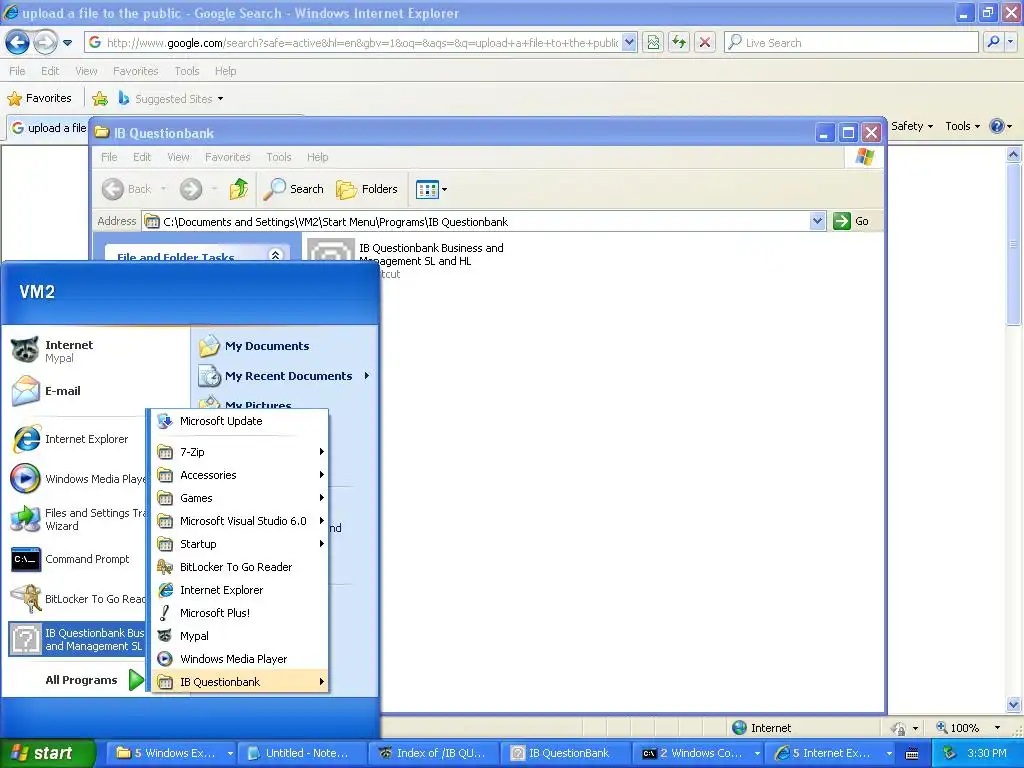This screenshot has height=768, width=1024.
Task: Launch Windows Media Player from Start menu left pane
Action: tap(77, 479)
